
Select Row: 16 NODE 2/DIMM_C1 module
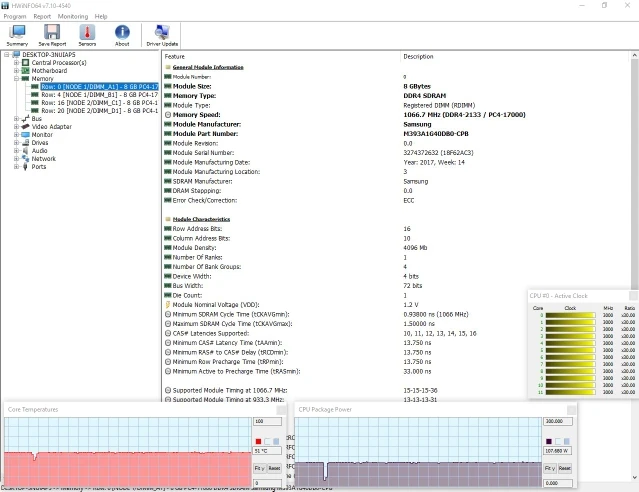[99, 103]
